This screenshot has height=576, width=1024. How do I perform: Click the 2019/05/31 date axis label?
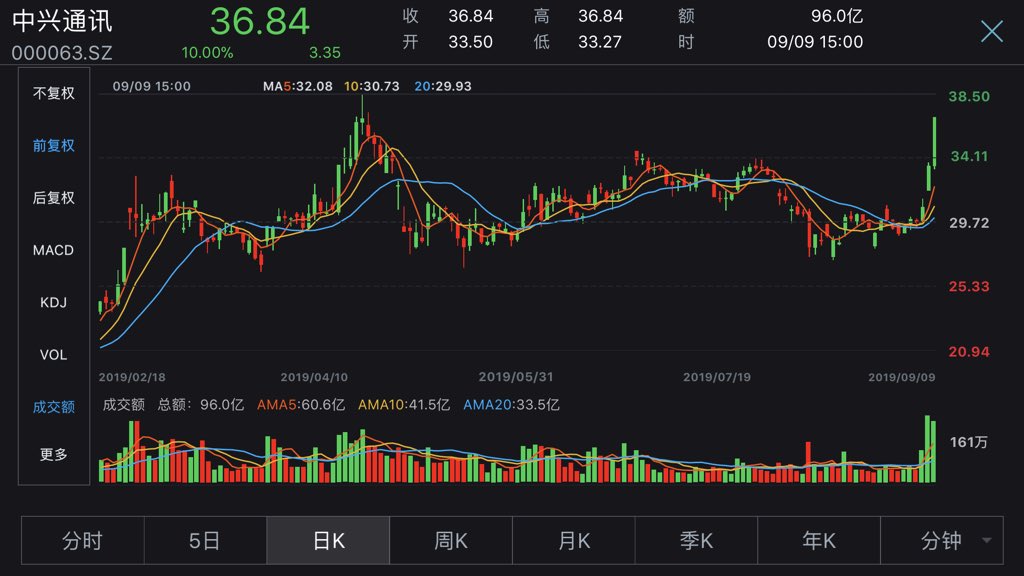(516, 377)
